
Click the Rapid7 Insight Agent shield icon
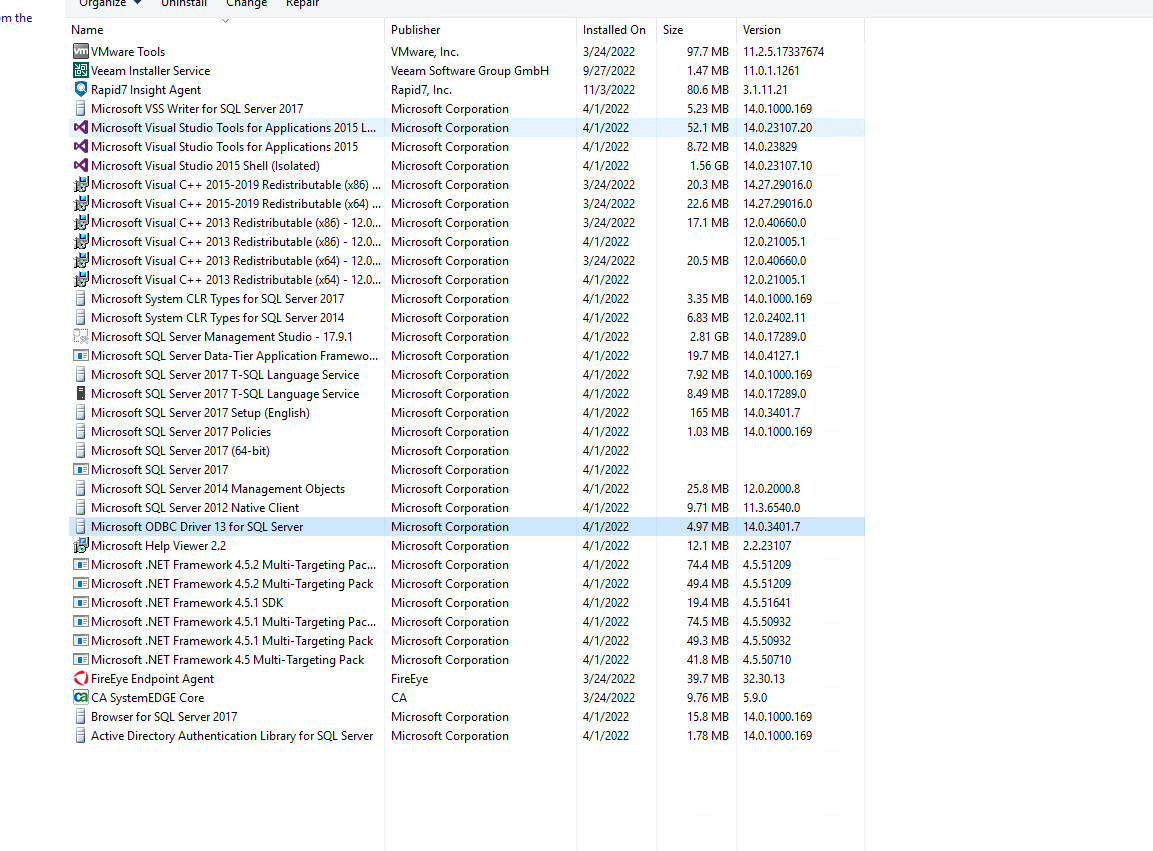[x=81, y=90]
